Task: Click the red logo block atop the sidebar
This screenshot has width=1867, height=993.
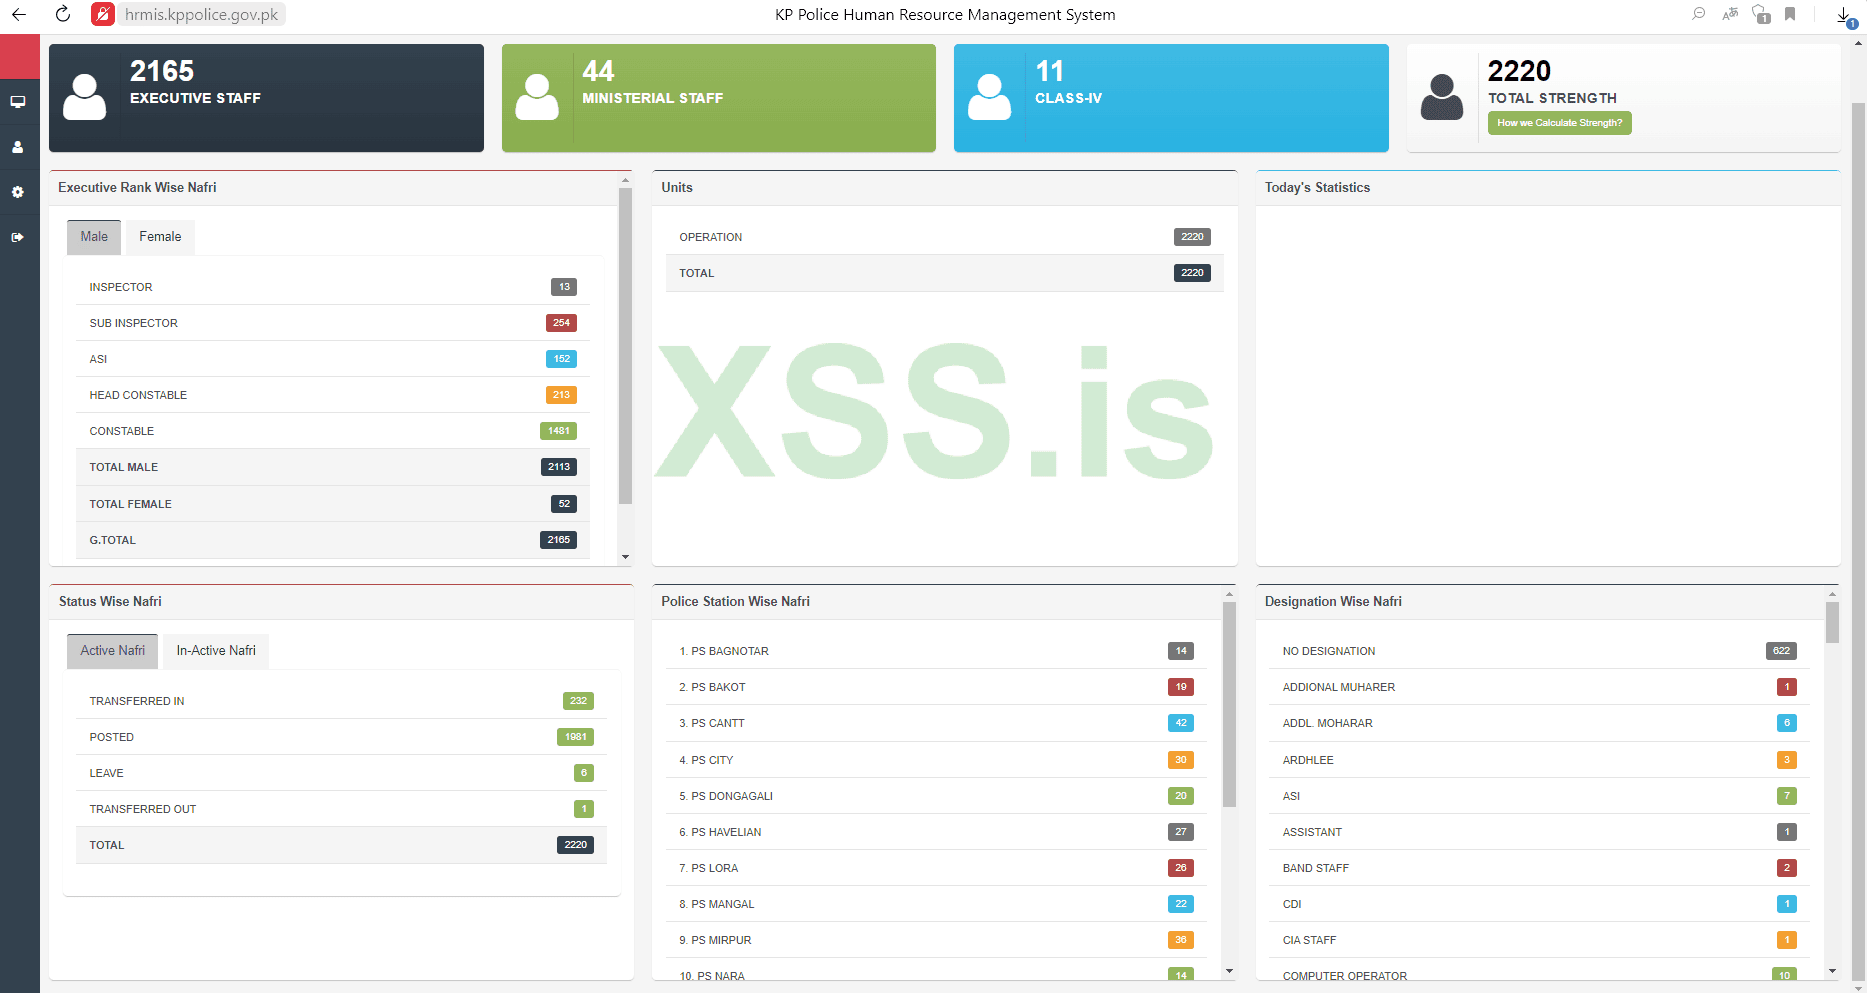Action: click(x=20, y=57)
